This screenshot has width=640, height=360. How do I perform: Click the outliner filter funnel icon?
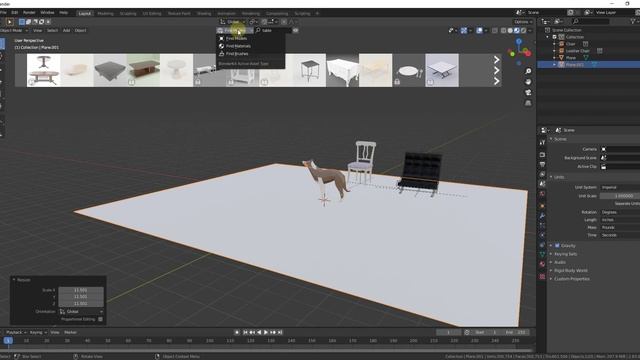(x=633, y=21)
